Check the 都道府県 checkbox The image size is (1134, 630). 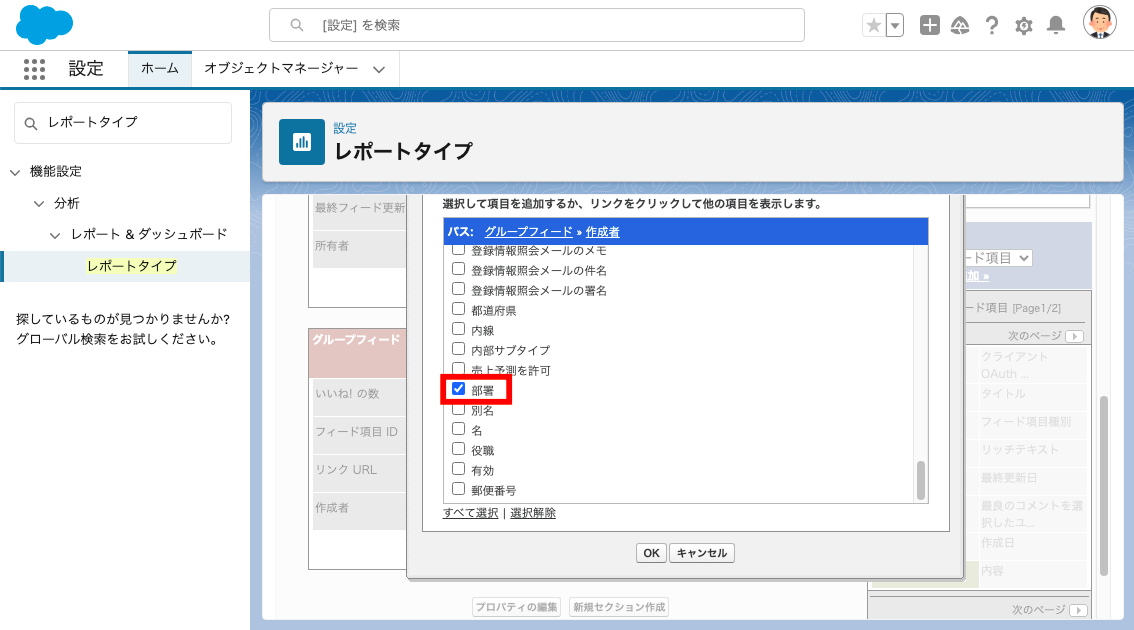click(459, 309)
